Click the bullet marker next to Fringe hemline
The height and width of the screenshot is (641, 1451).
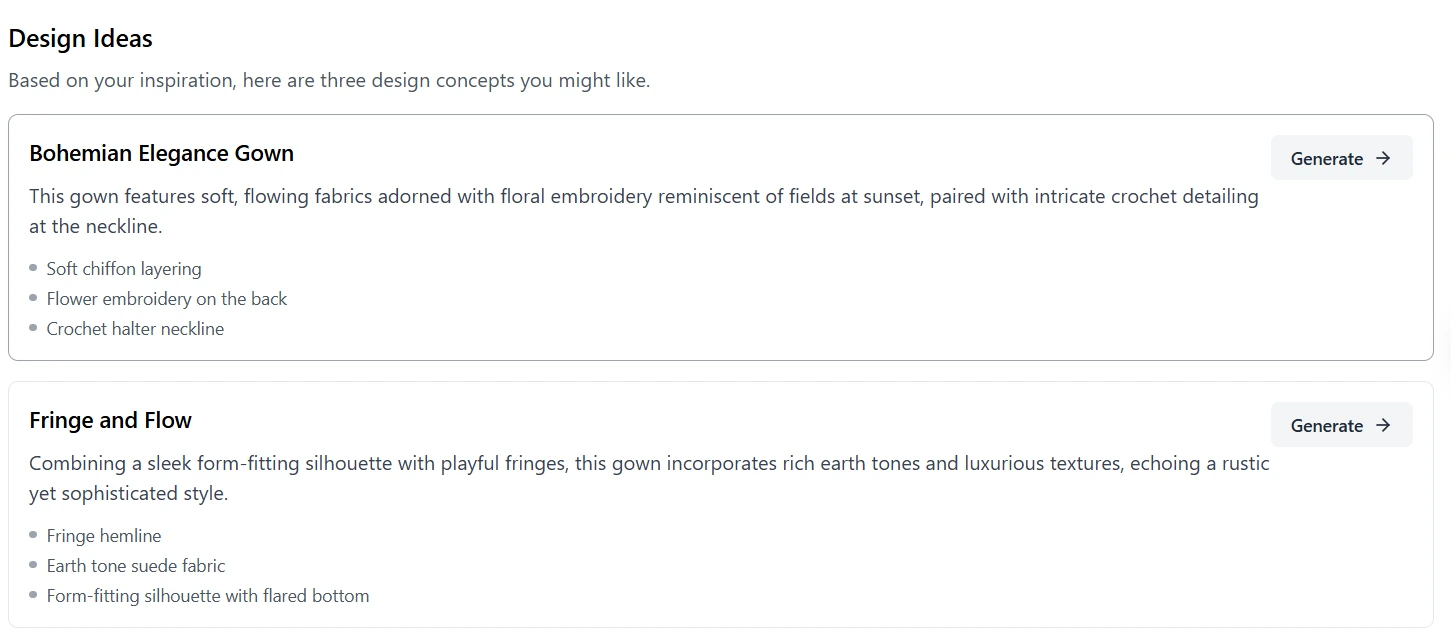pyautogui.click(x=35, y=535)
